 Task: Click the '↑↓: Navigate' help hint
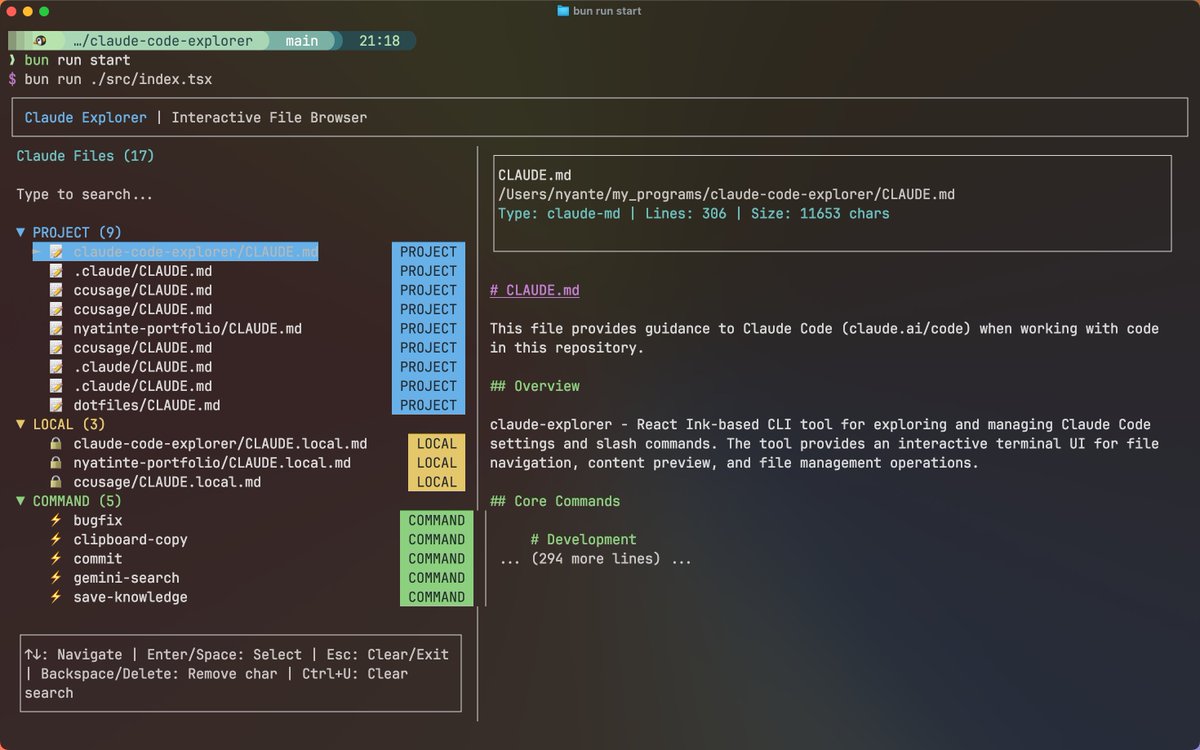coord(73,655)
